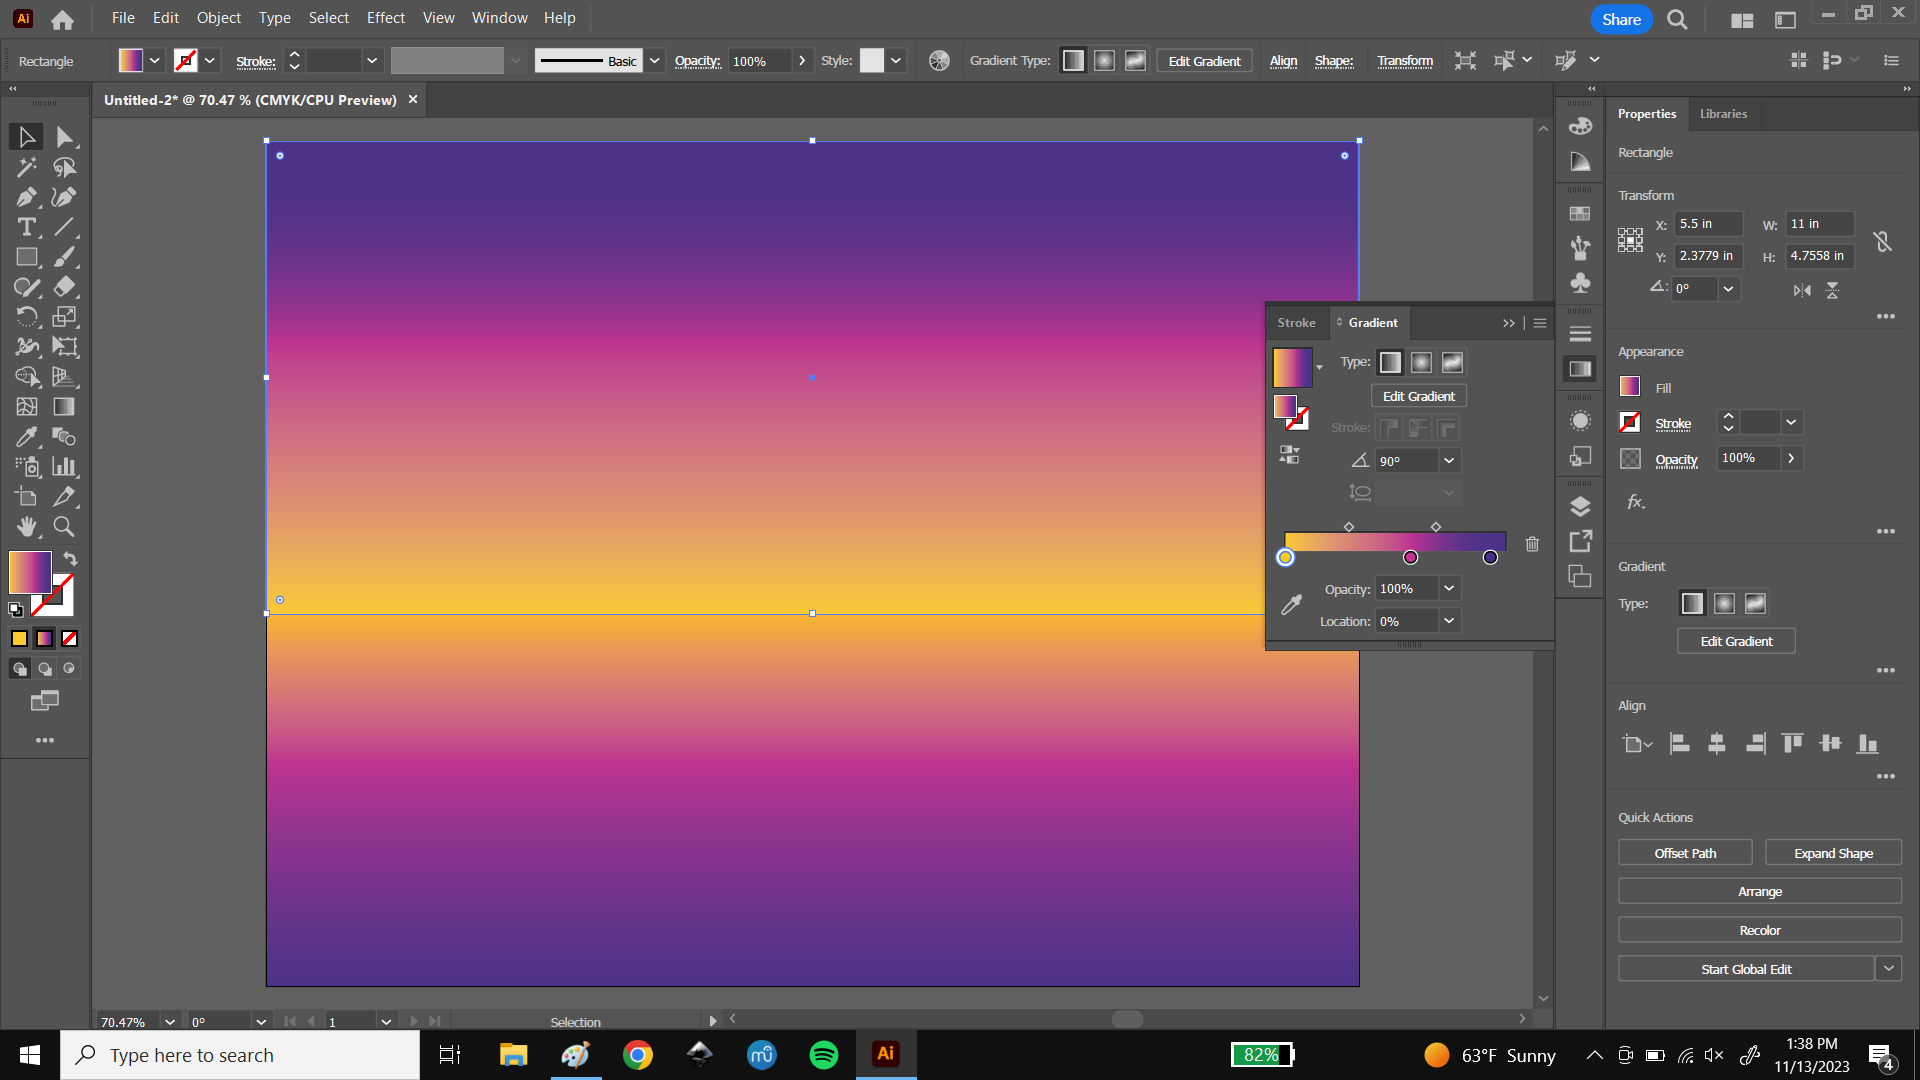Select the Zoom tool
Screen dimensions: 1920x1080
[63, 527]
